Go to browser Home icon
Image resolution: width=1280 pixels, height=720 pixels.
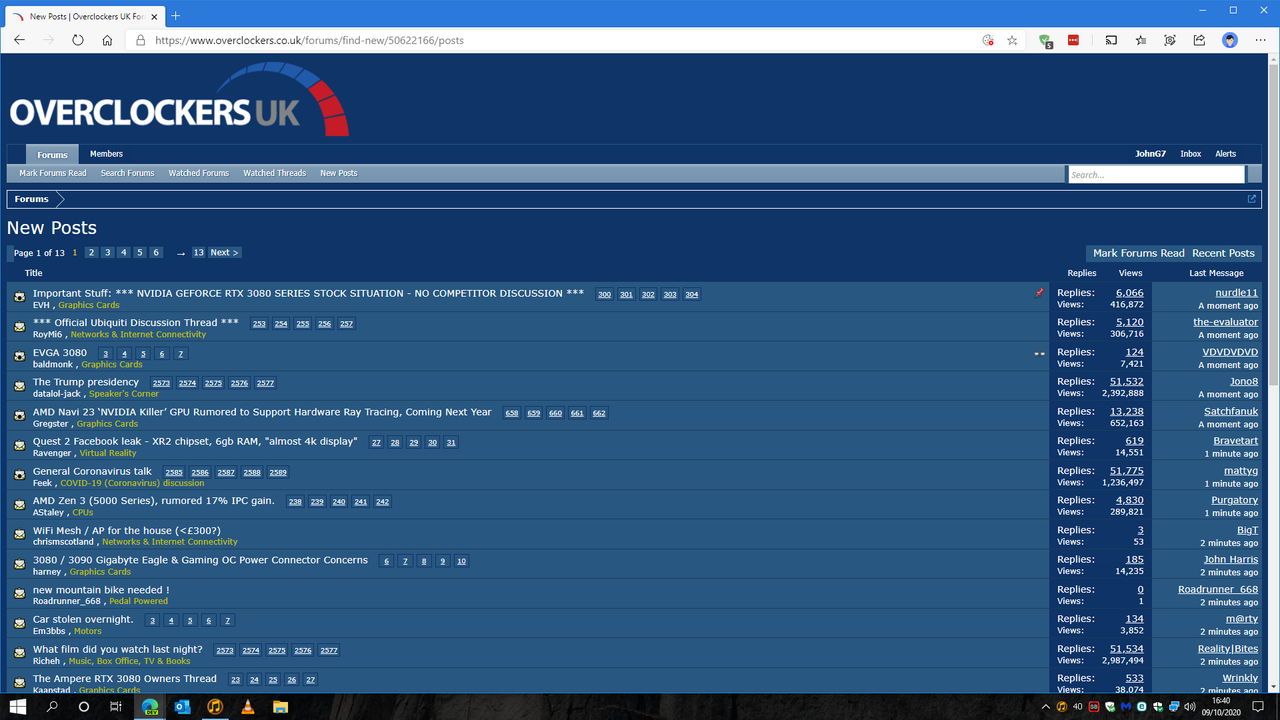coord(107,40)
